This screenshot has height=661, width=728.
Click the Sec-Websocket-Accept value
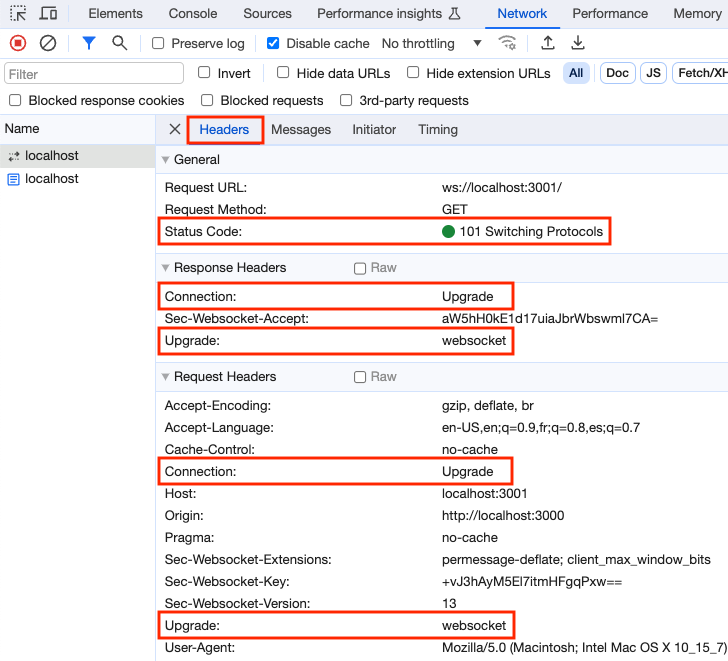[x=550, y=318]
